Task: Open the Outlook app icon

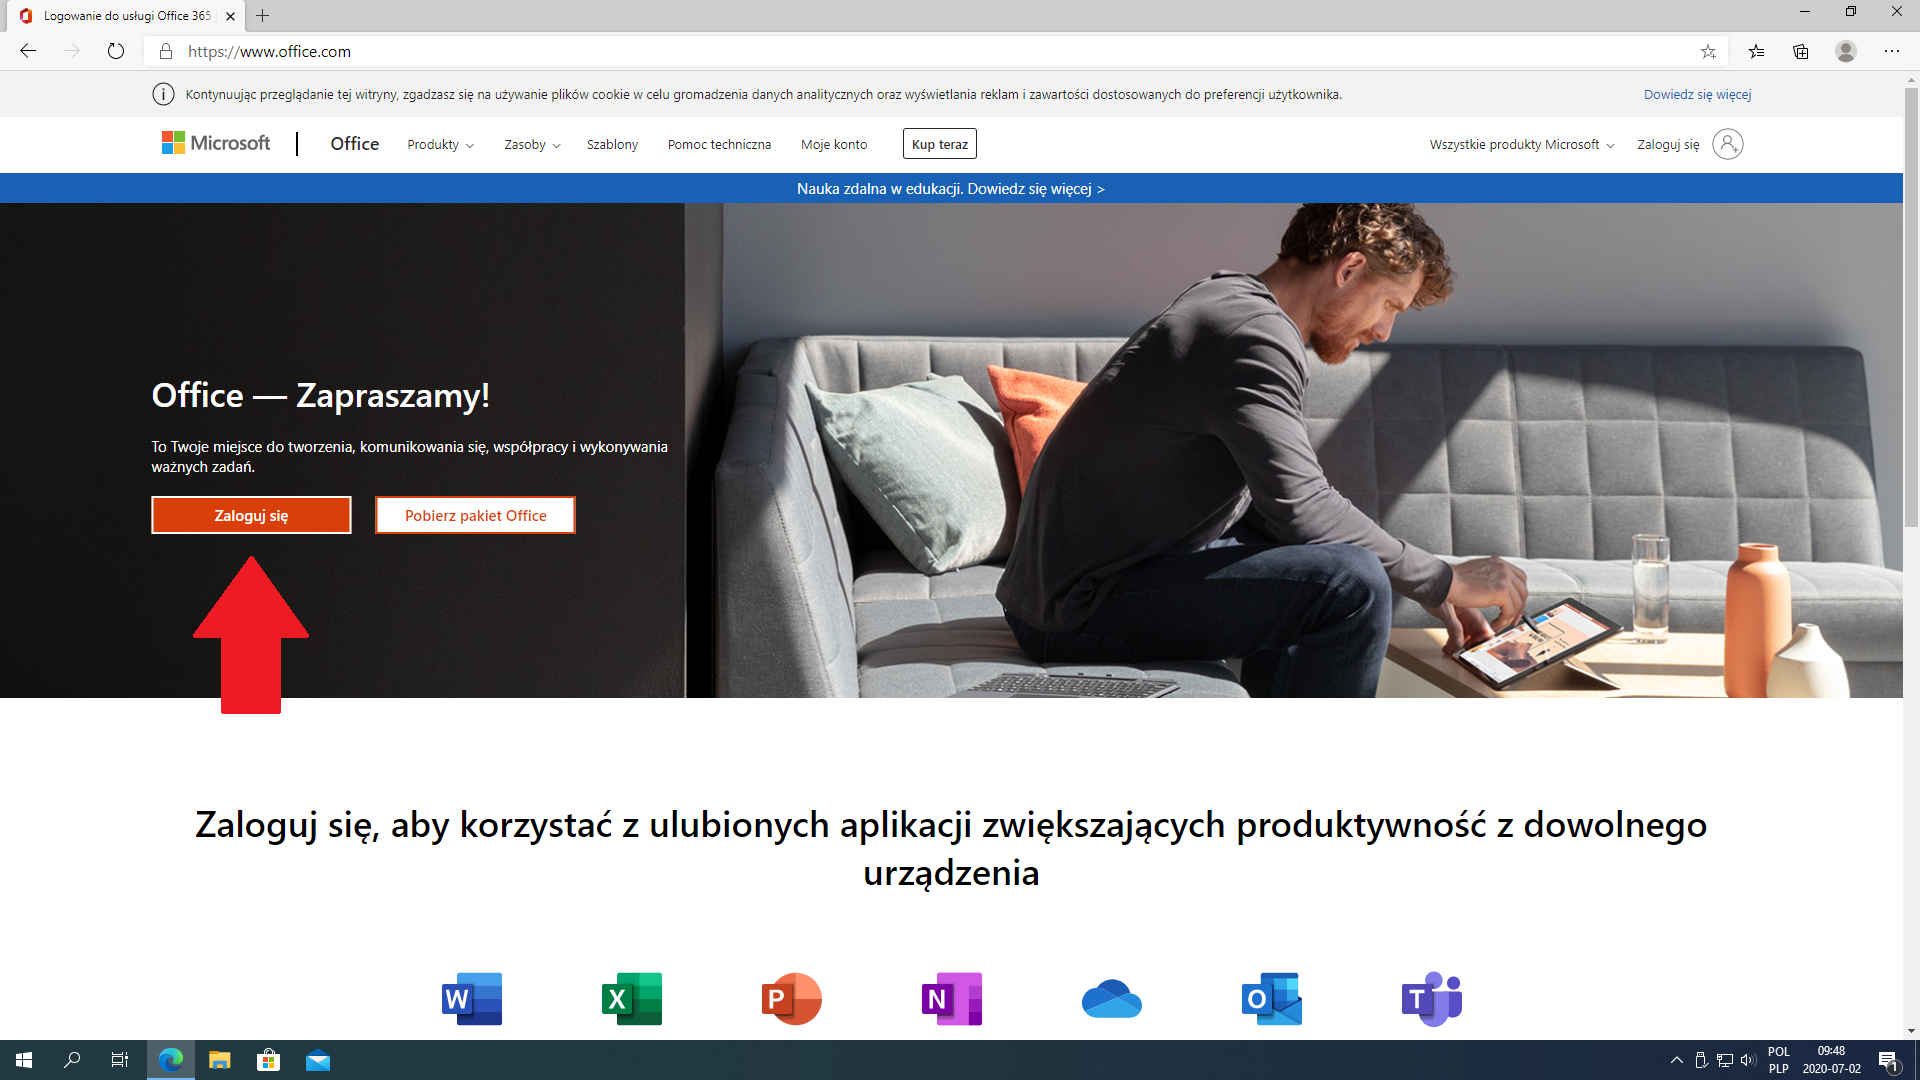Action: pos(1271,998)
